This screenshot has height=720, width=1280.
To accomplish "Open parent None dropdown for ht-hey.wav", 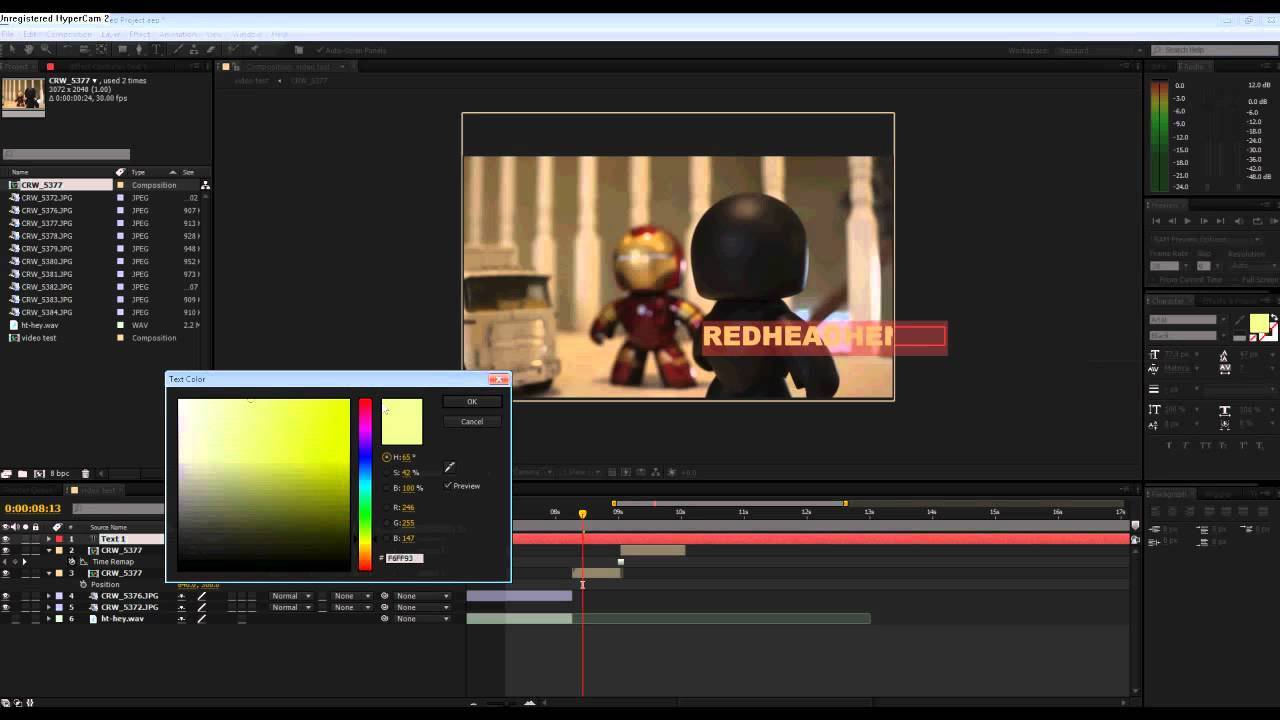I will click(x=421, y=619).
